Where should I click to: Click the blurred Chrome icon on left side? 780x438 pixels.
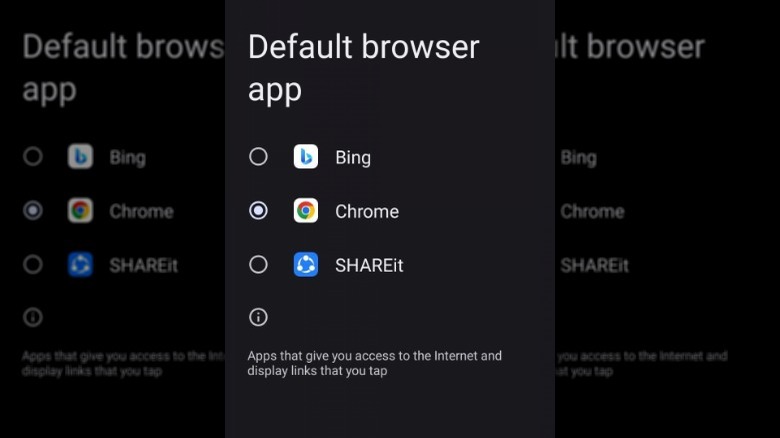pos(80,211)
